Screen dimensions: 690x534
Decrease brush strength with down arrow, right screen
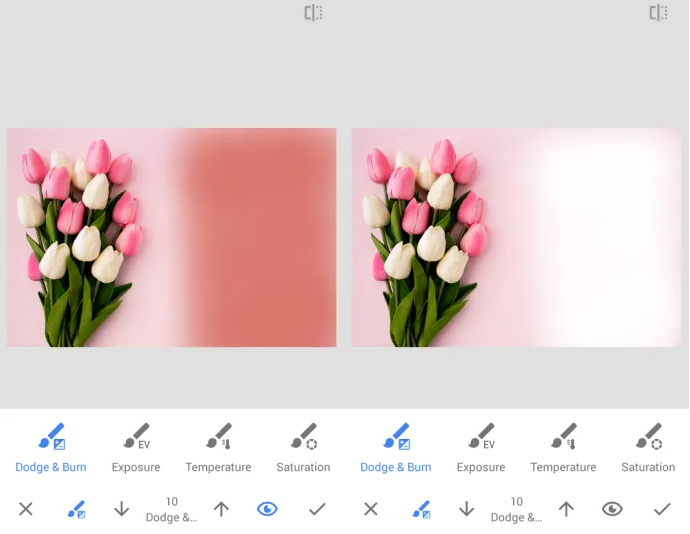tap(466, 509)
